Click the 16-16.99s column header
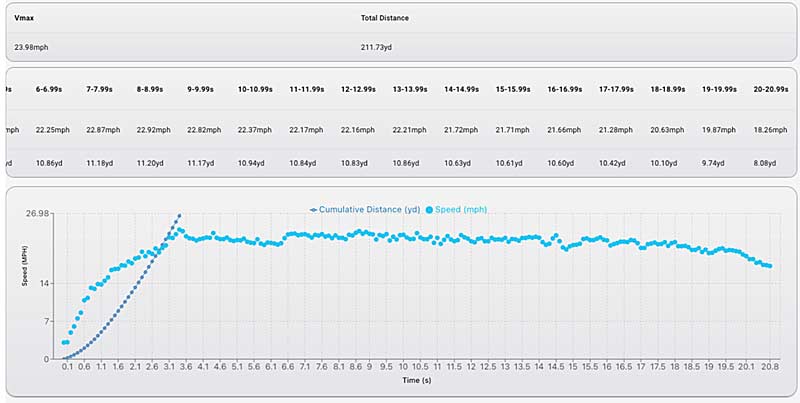 [x=564, y=89]
